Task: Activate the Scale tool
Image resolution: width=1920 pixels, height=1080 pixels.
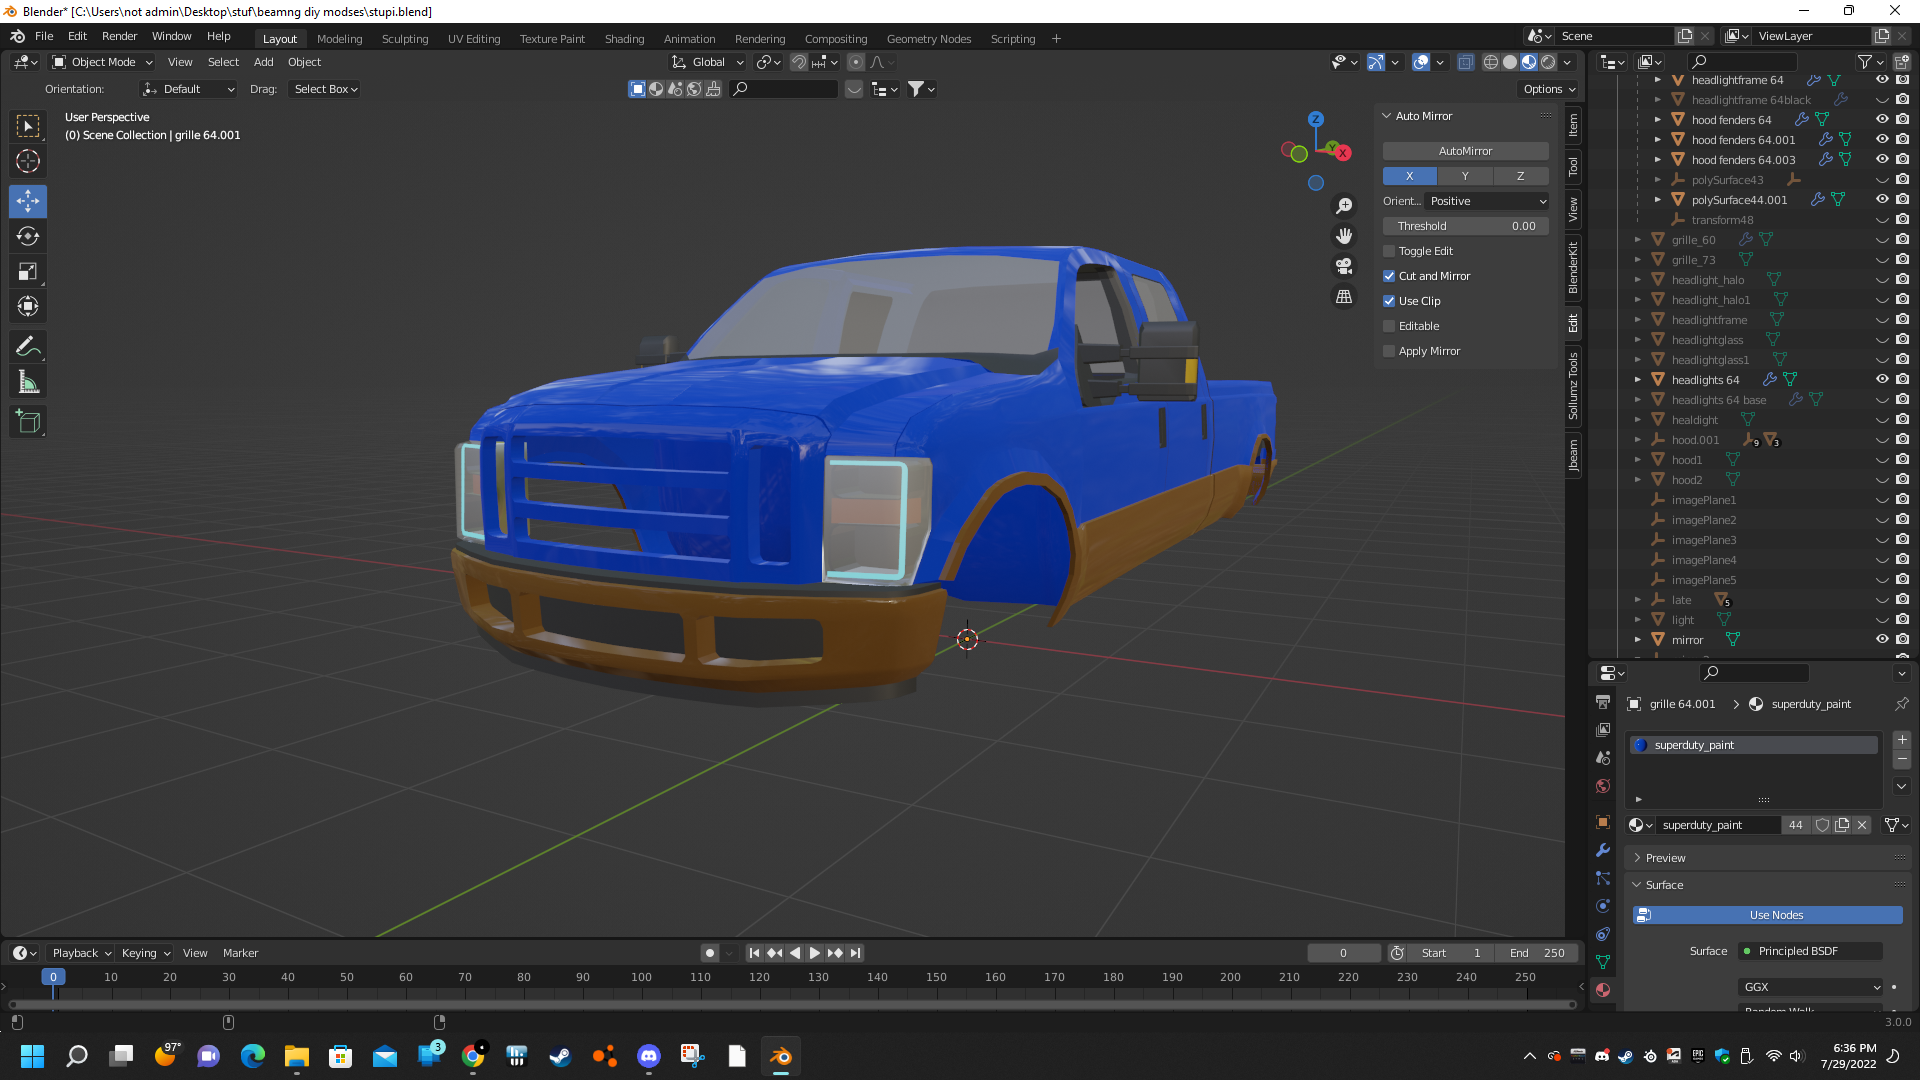Action: point(28,271)
